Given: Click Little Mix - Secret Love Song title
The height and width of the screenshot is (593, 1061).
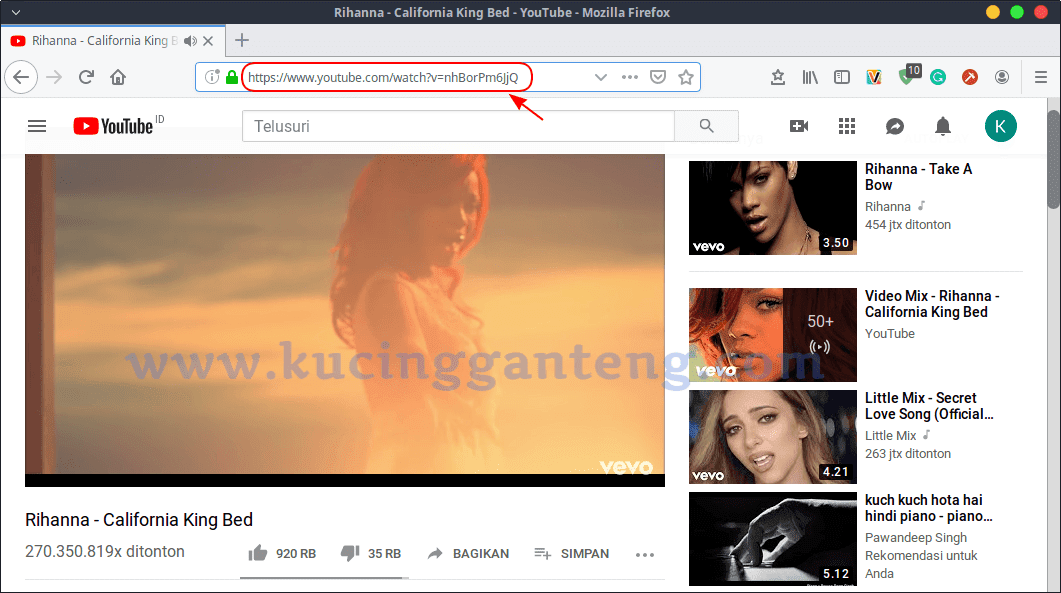Looking at the screenshot, I should coord(929,406).
